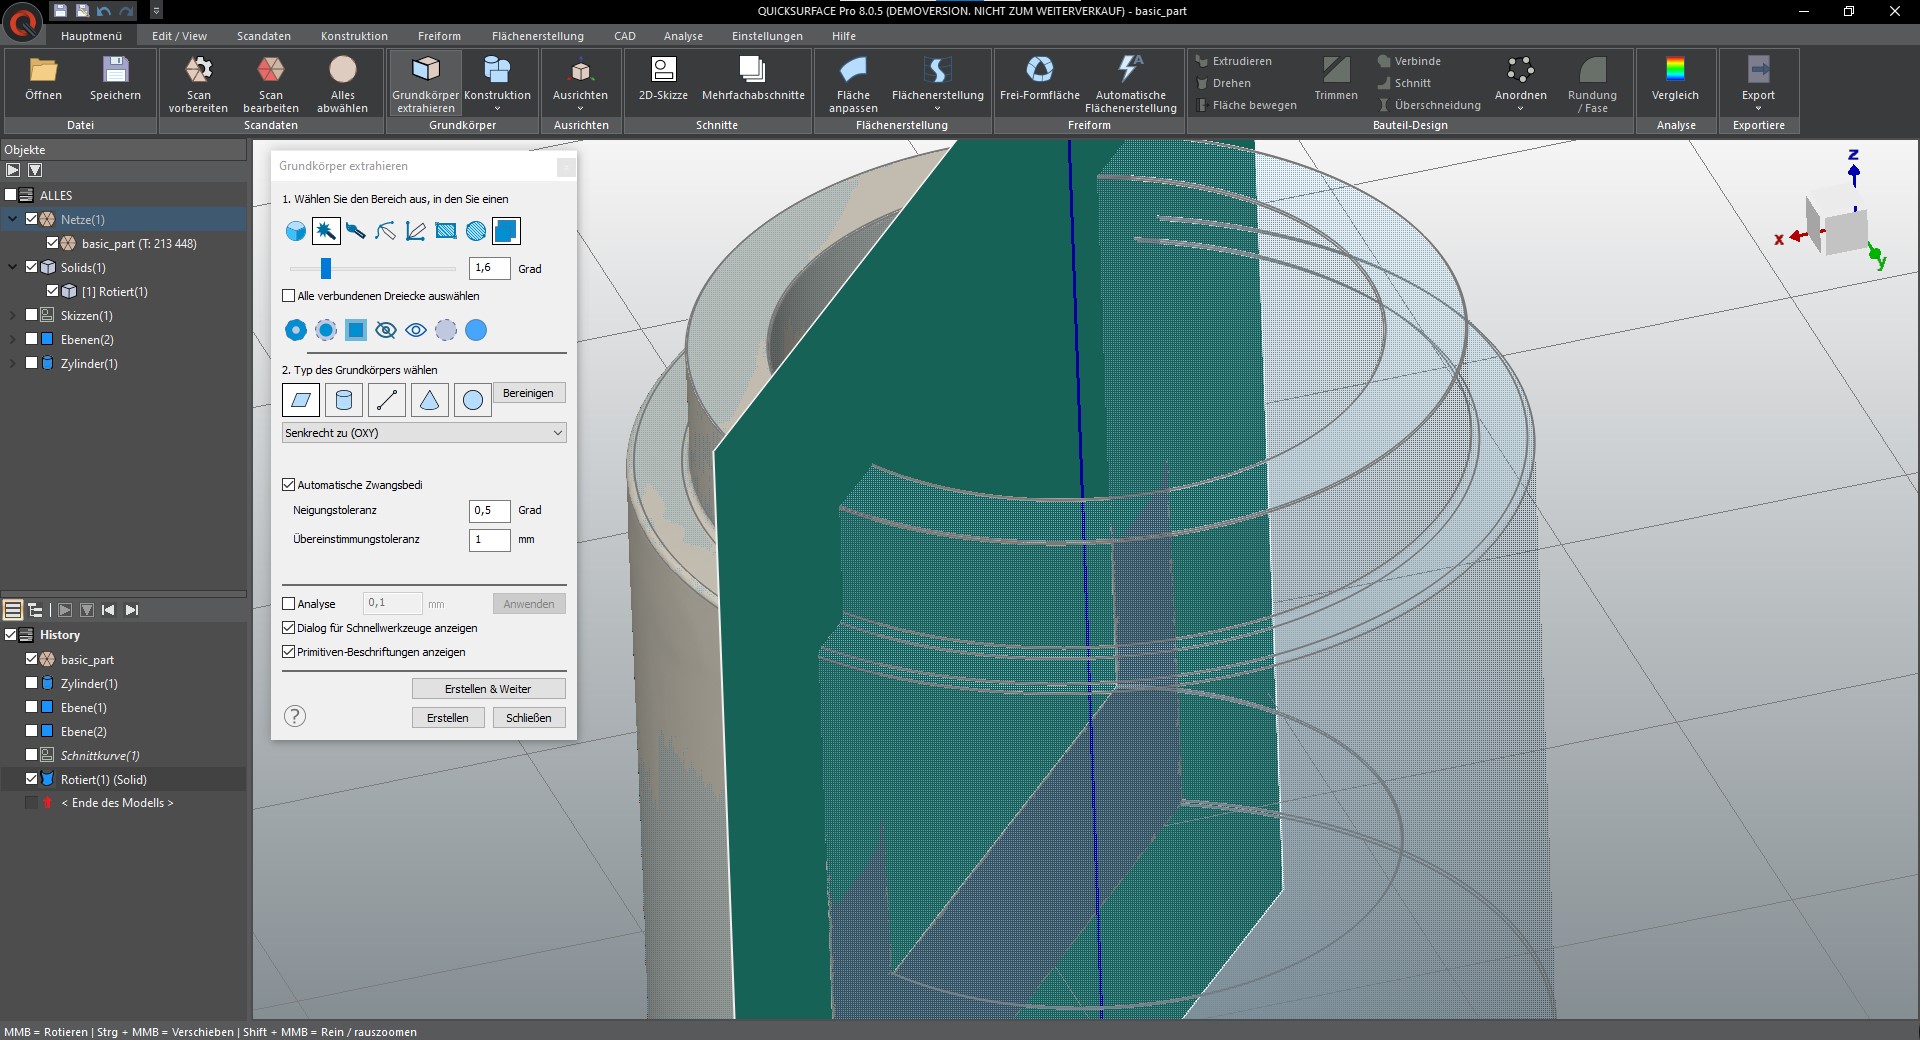The height and width of the screenshot is (1040, 1920).
Task: Enable Alle verbundenen Dreiecke auswählen
Action: click(289, 296)
